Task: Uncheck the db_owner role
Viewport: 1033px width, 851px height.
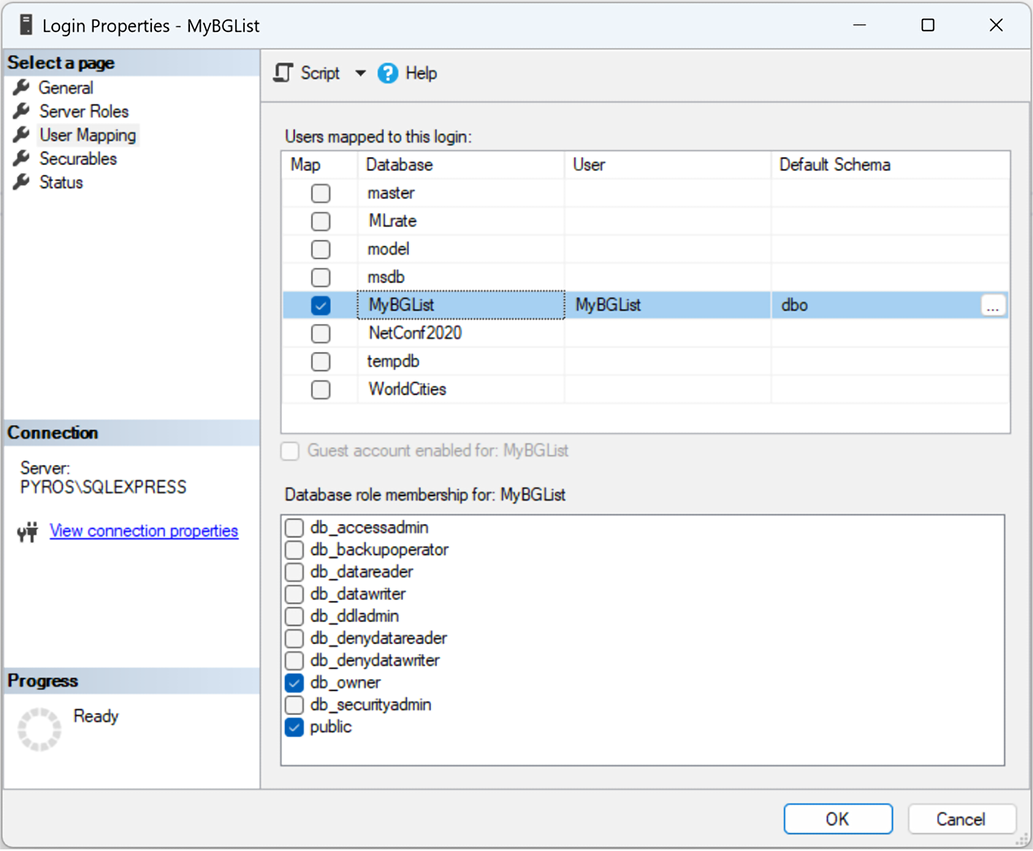Action: pos(294,683)
